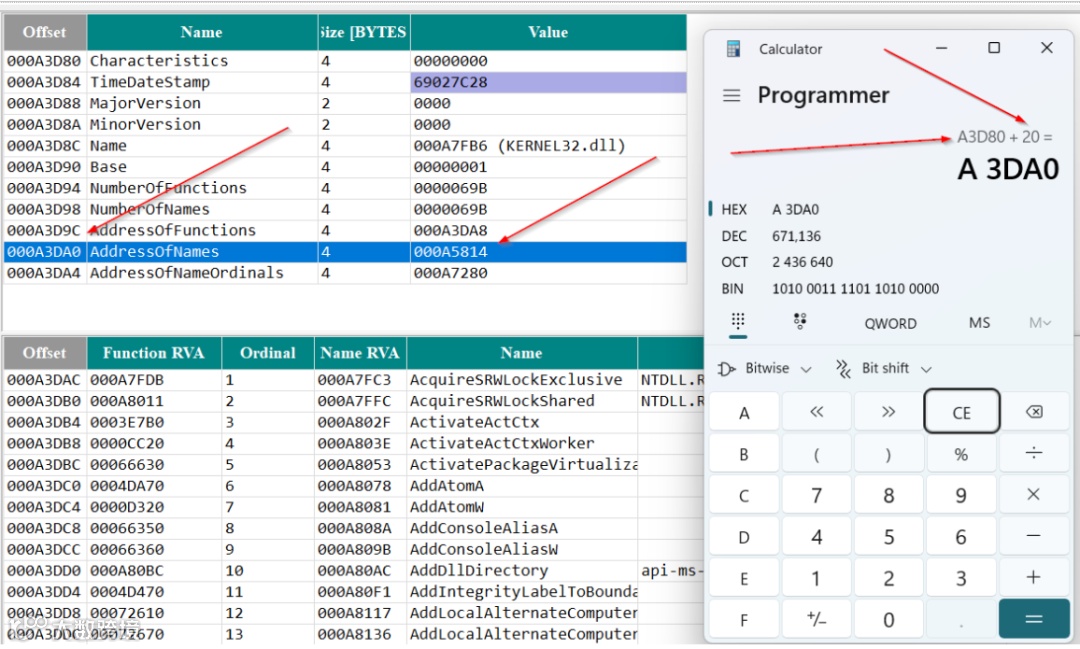The height and width of the screenshot is (649, 1080).
Task: Switch to the full keypad icon
Action: pos(738,322)
